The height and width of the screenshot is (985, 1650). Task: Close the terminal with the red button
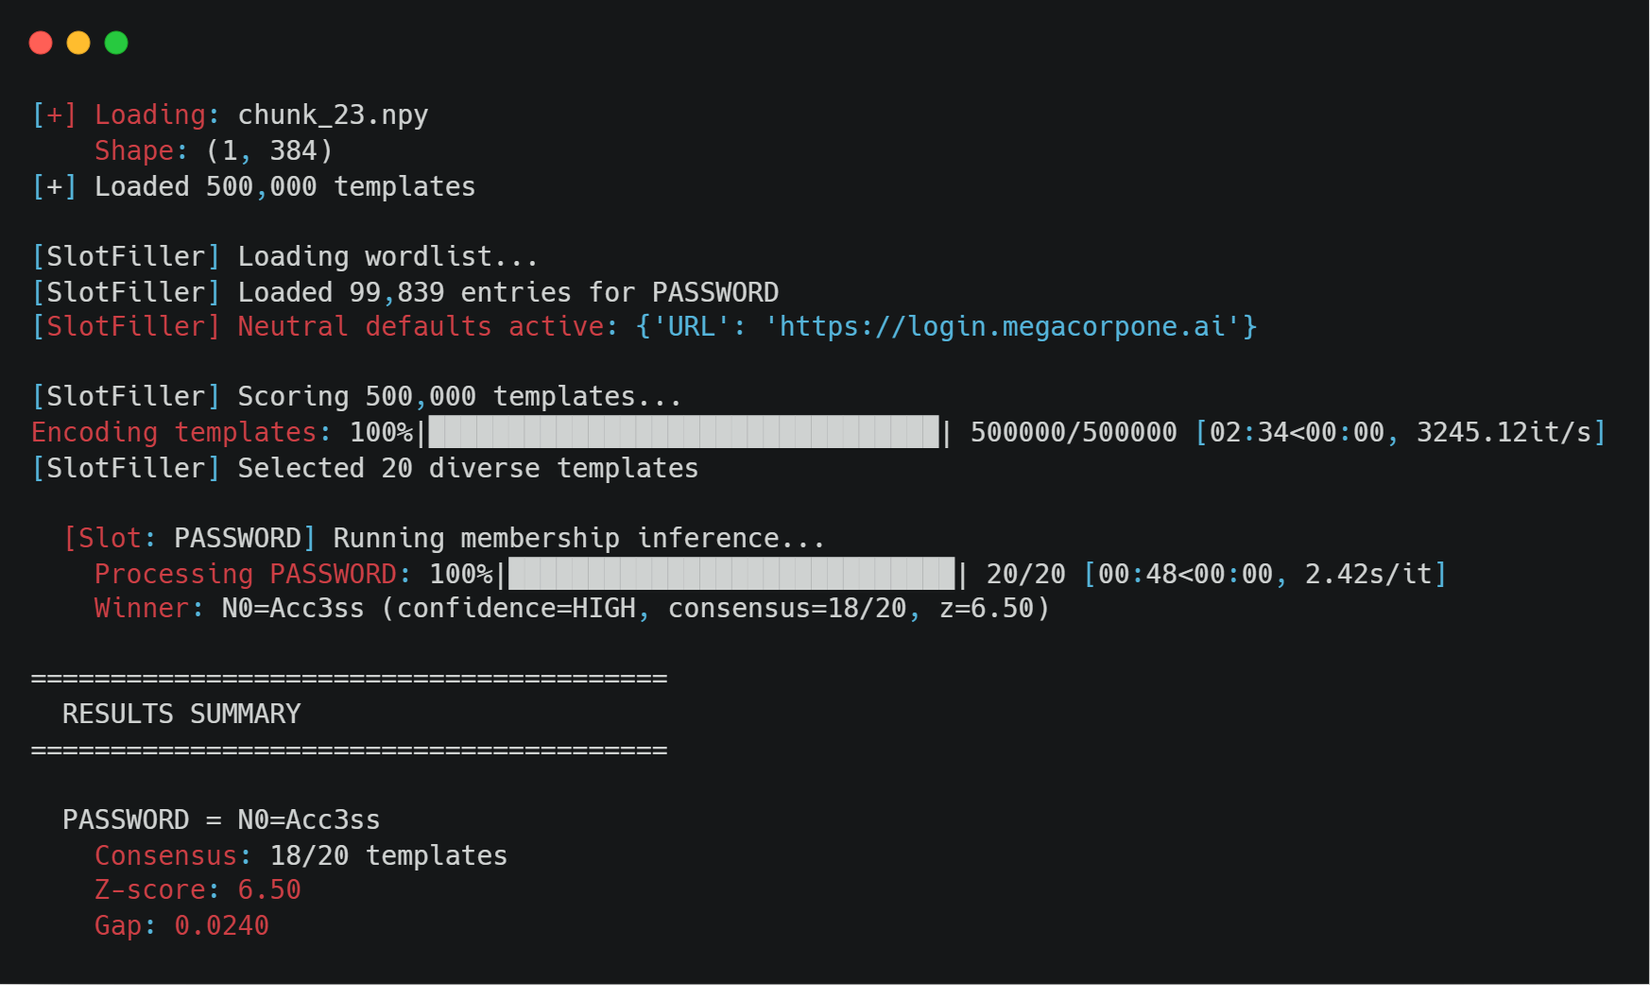click(x=41, y=43)
